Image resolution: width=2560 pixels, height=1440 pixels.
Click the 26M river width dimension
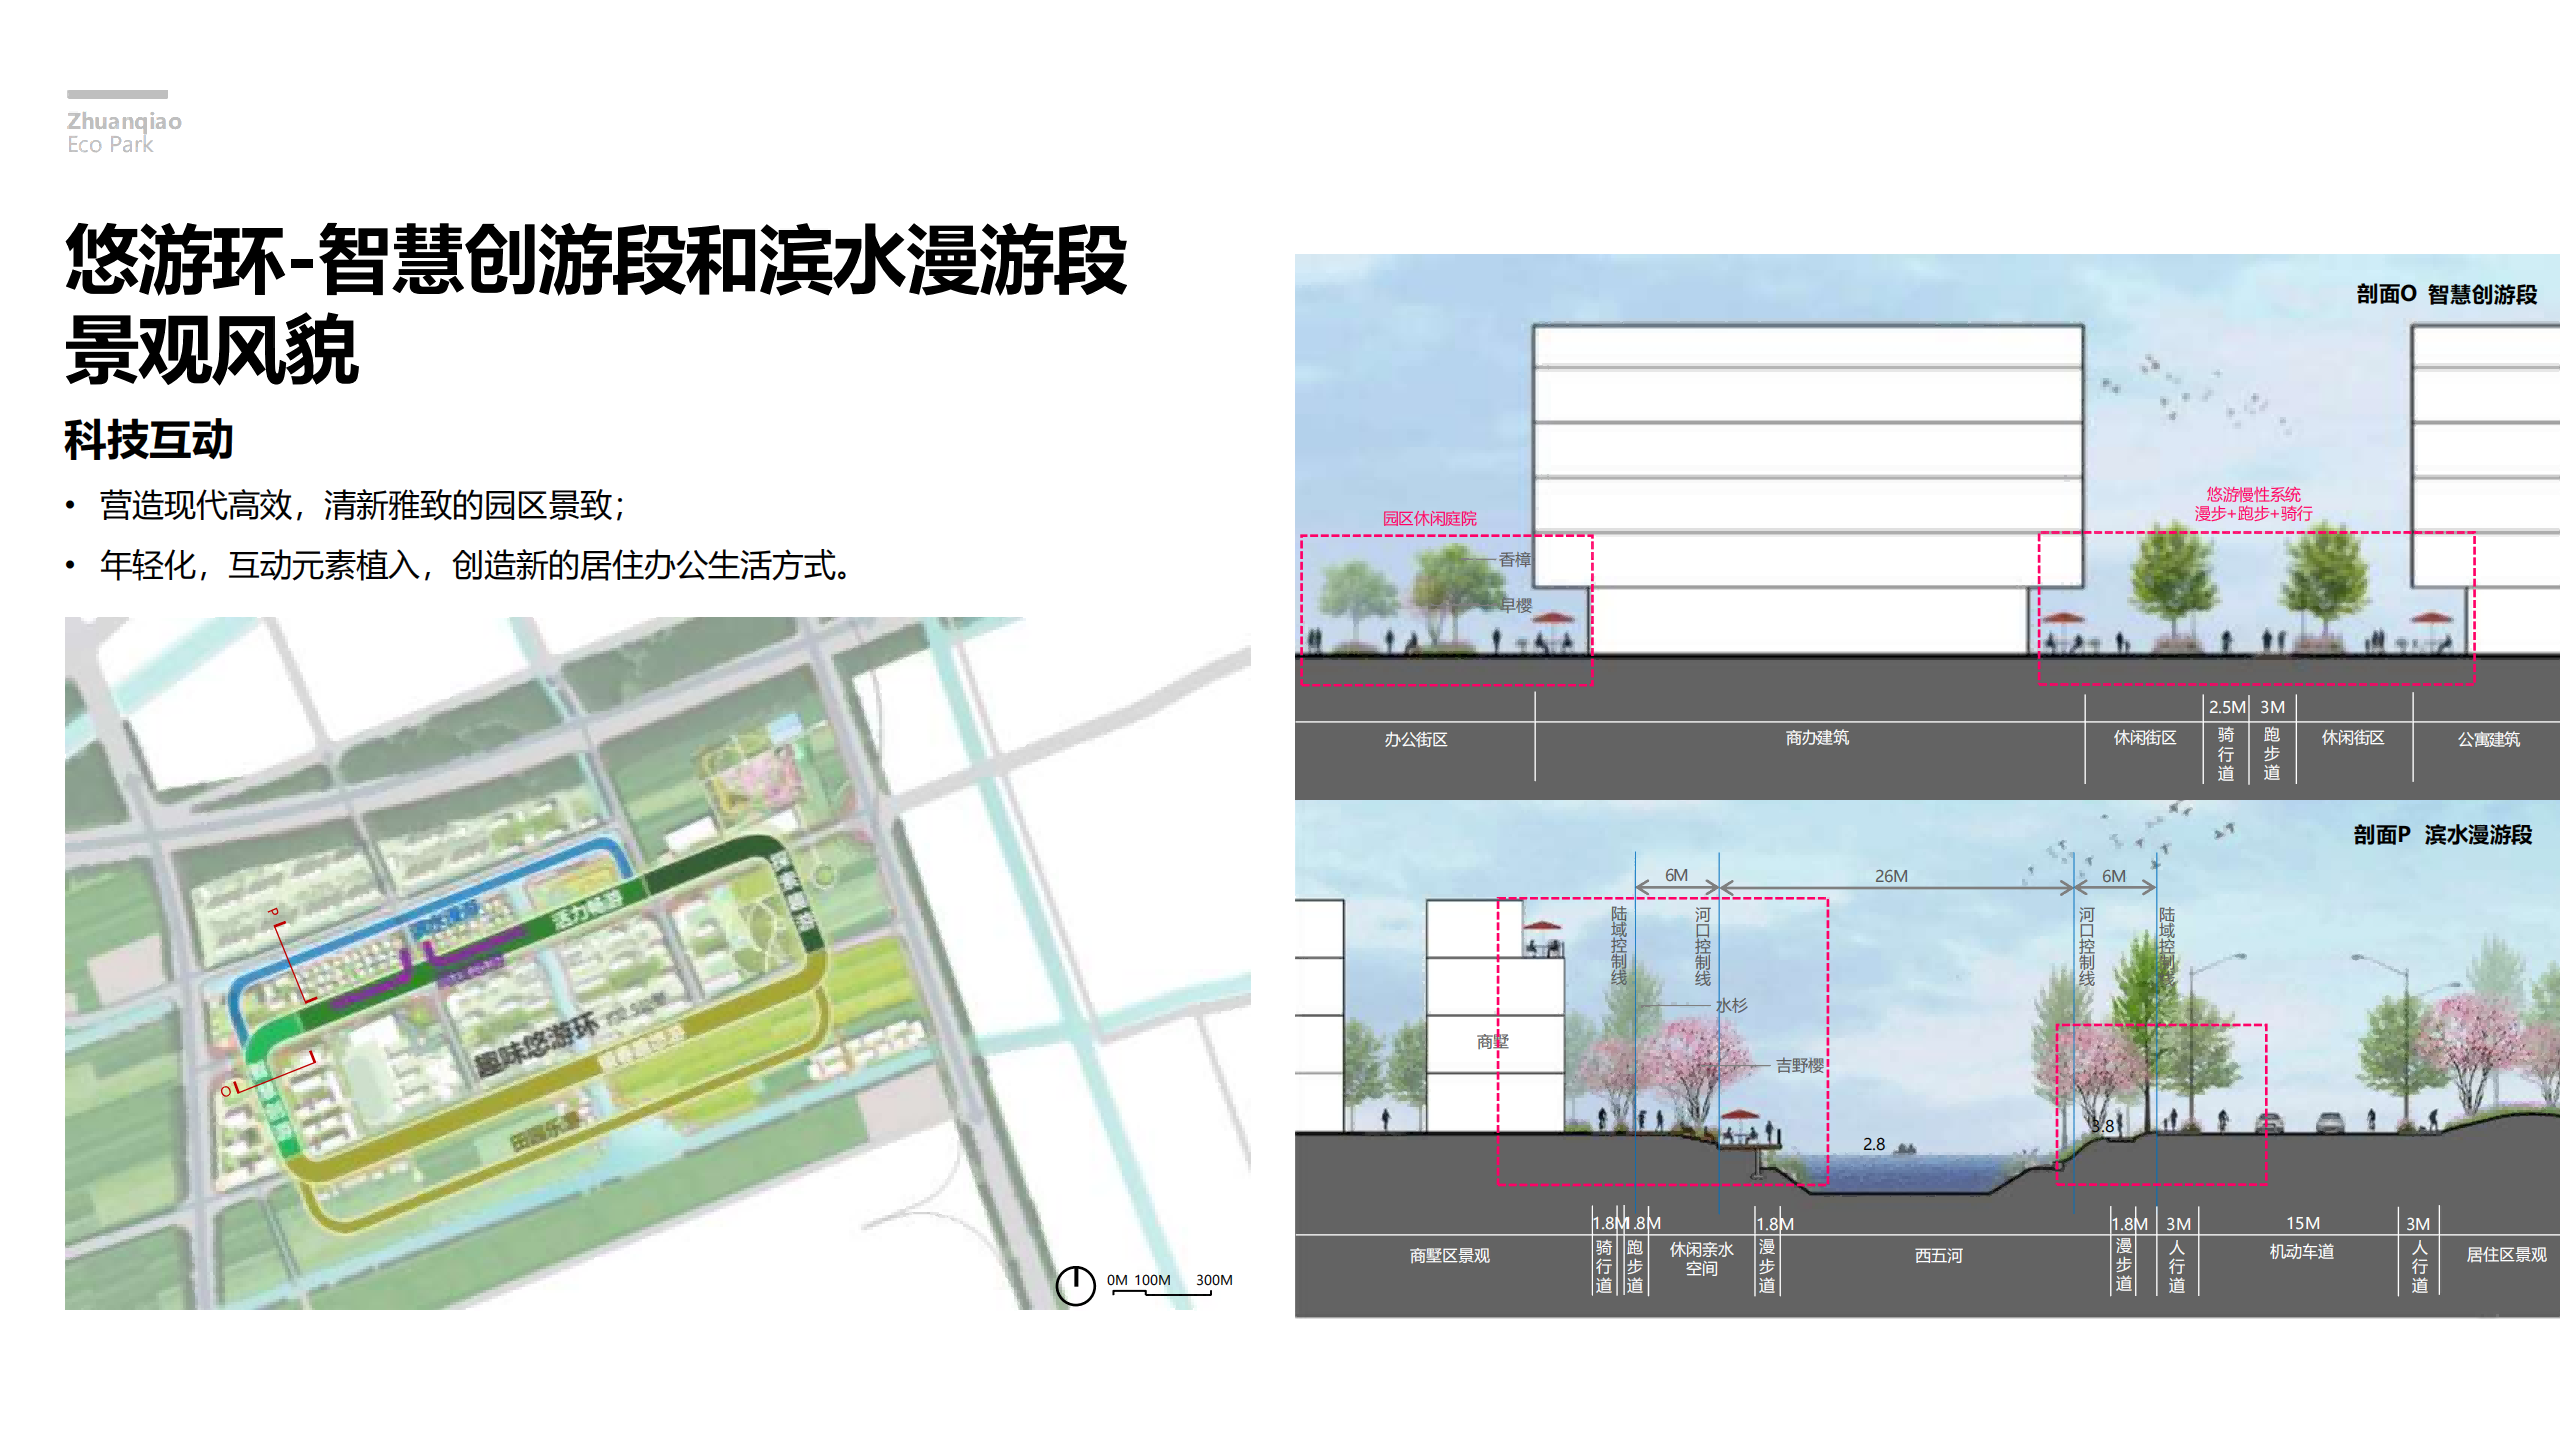pos(1890,876)
